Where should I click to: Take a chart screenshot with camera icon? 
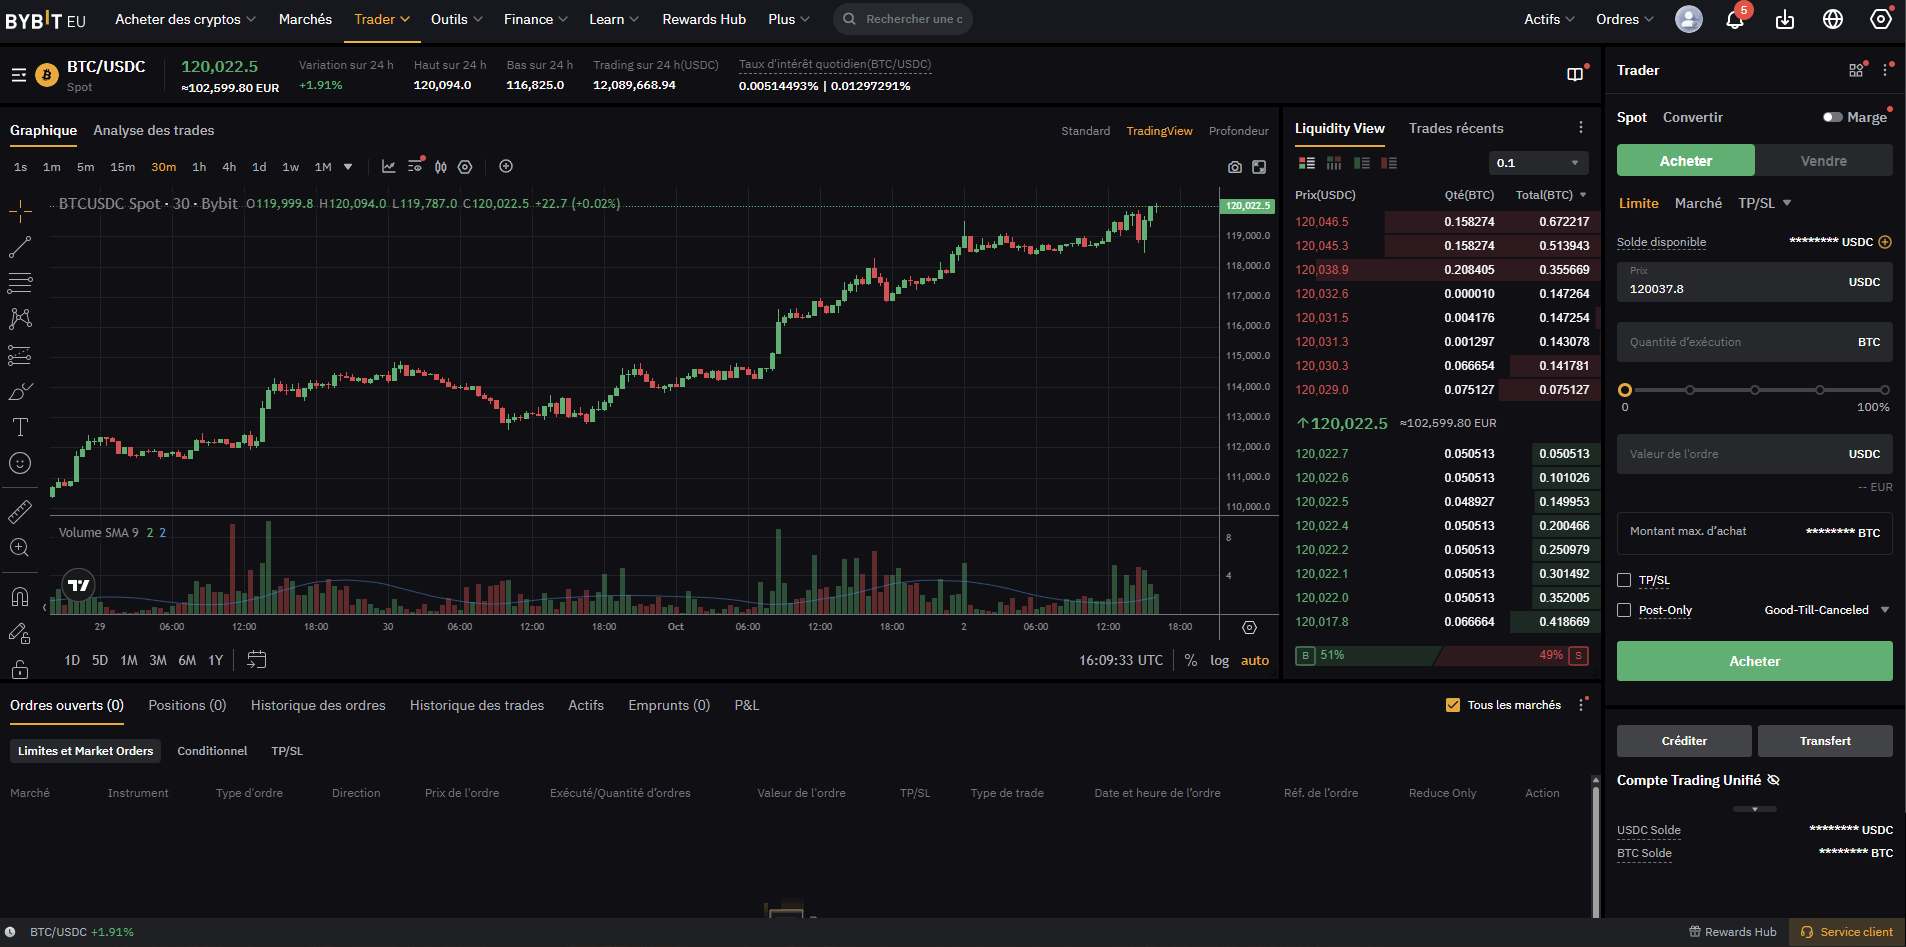(1234, 167)
